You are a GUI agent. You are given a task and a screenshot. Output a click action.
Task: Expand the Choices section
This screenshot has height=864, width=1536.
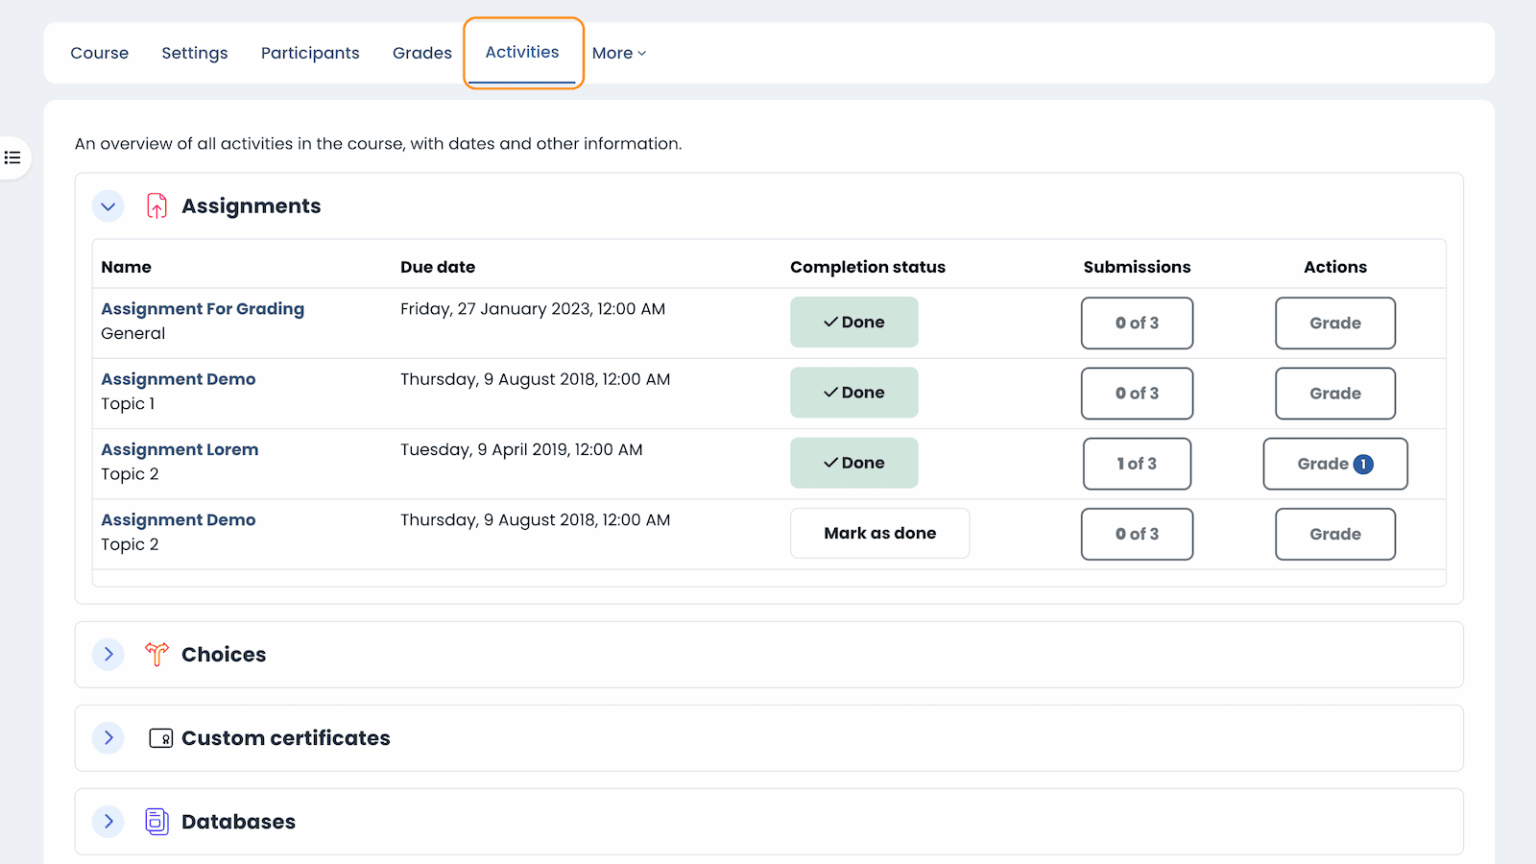coord(108,654)
